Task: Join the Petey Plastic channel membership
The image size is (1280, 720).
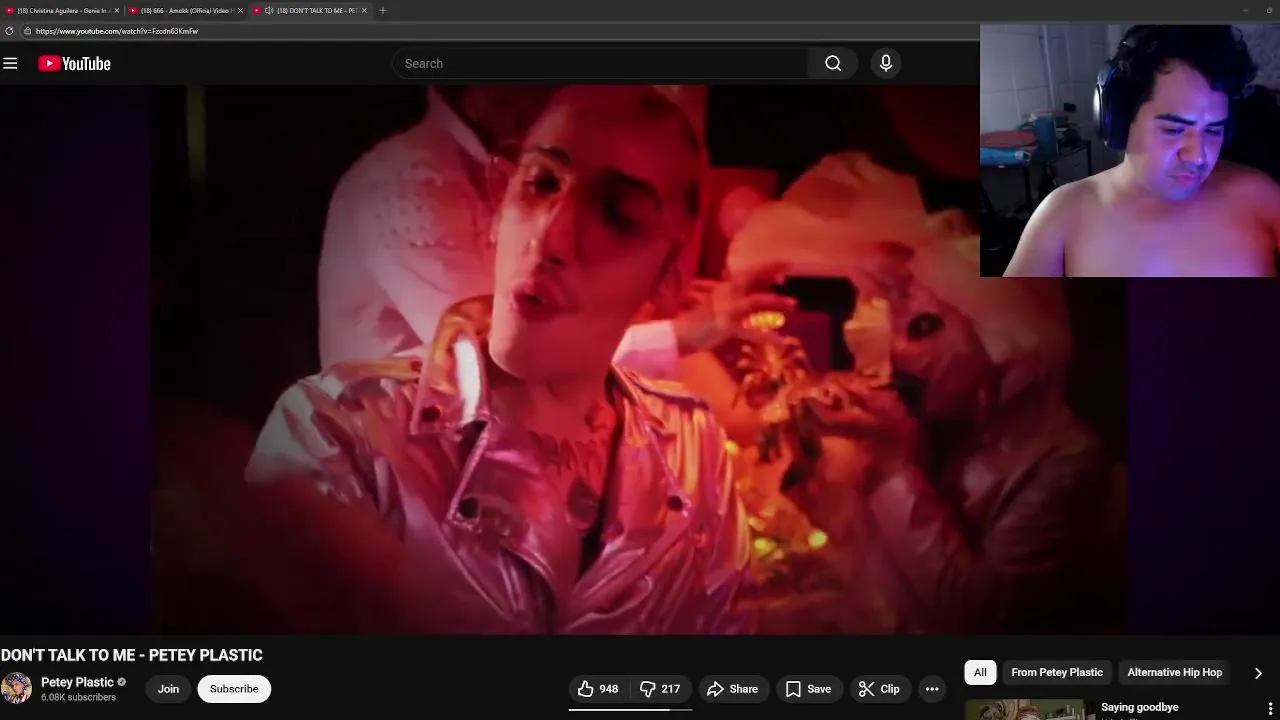Action: (168, 689)
